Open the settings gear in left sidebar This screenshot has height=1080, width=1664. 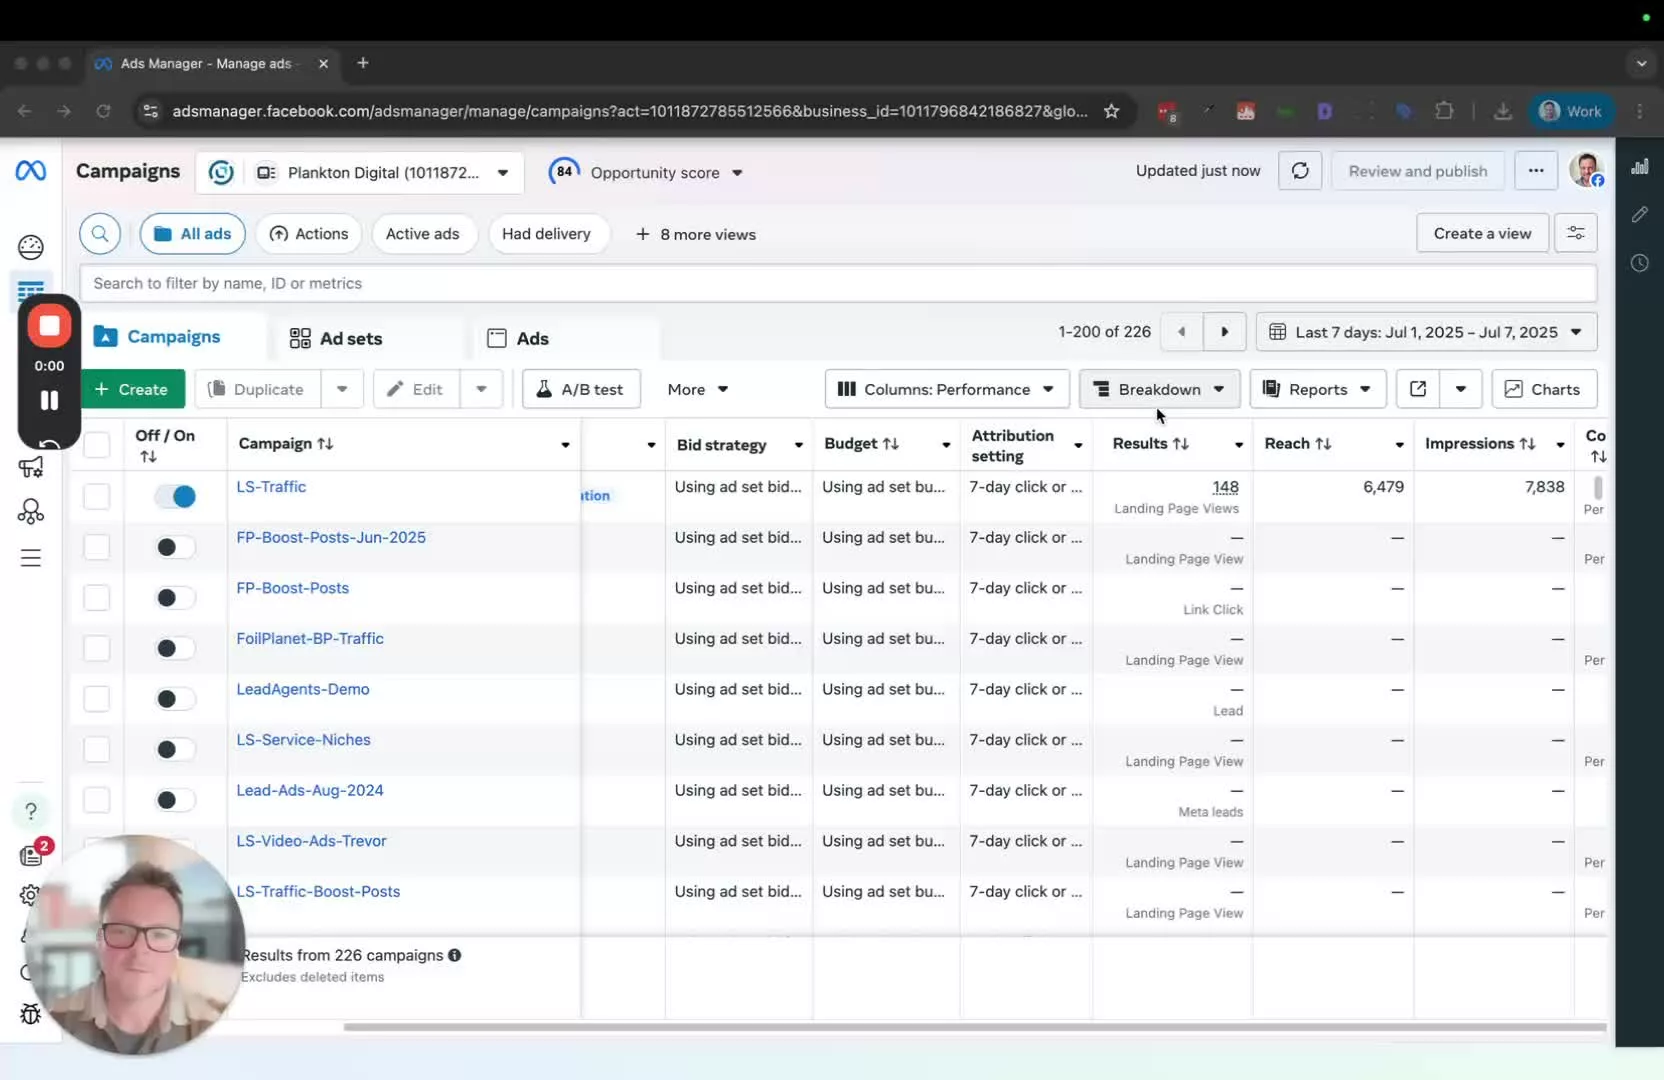(x=31, y=896)
